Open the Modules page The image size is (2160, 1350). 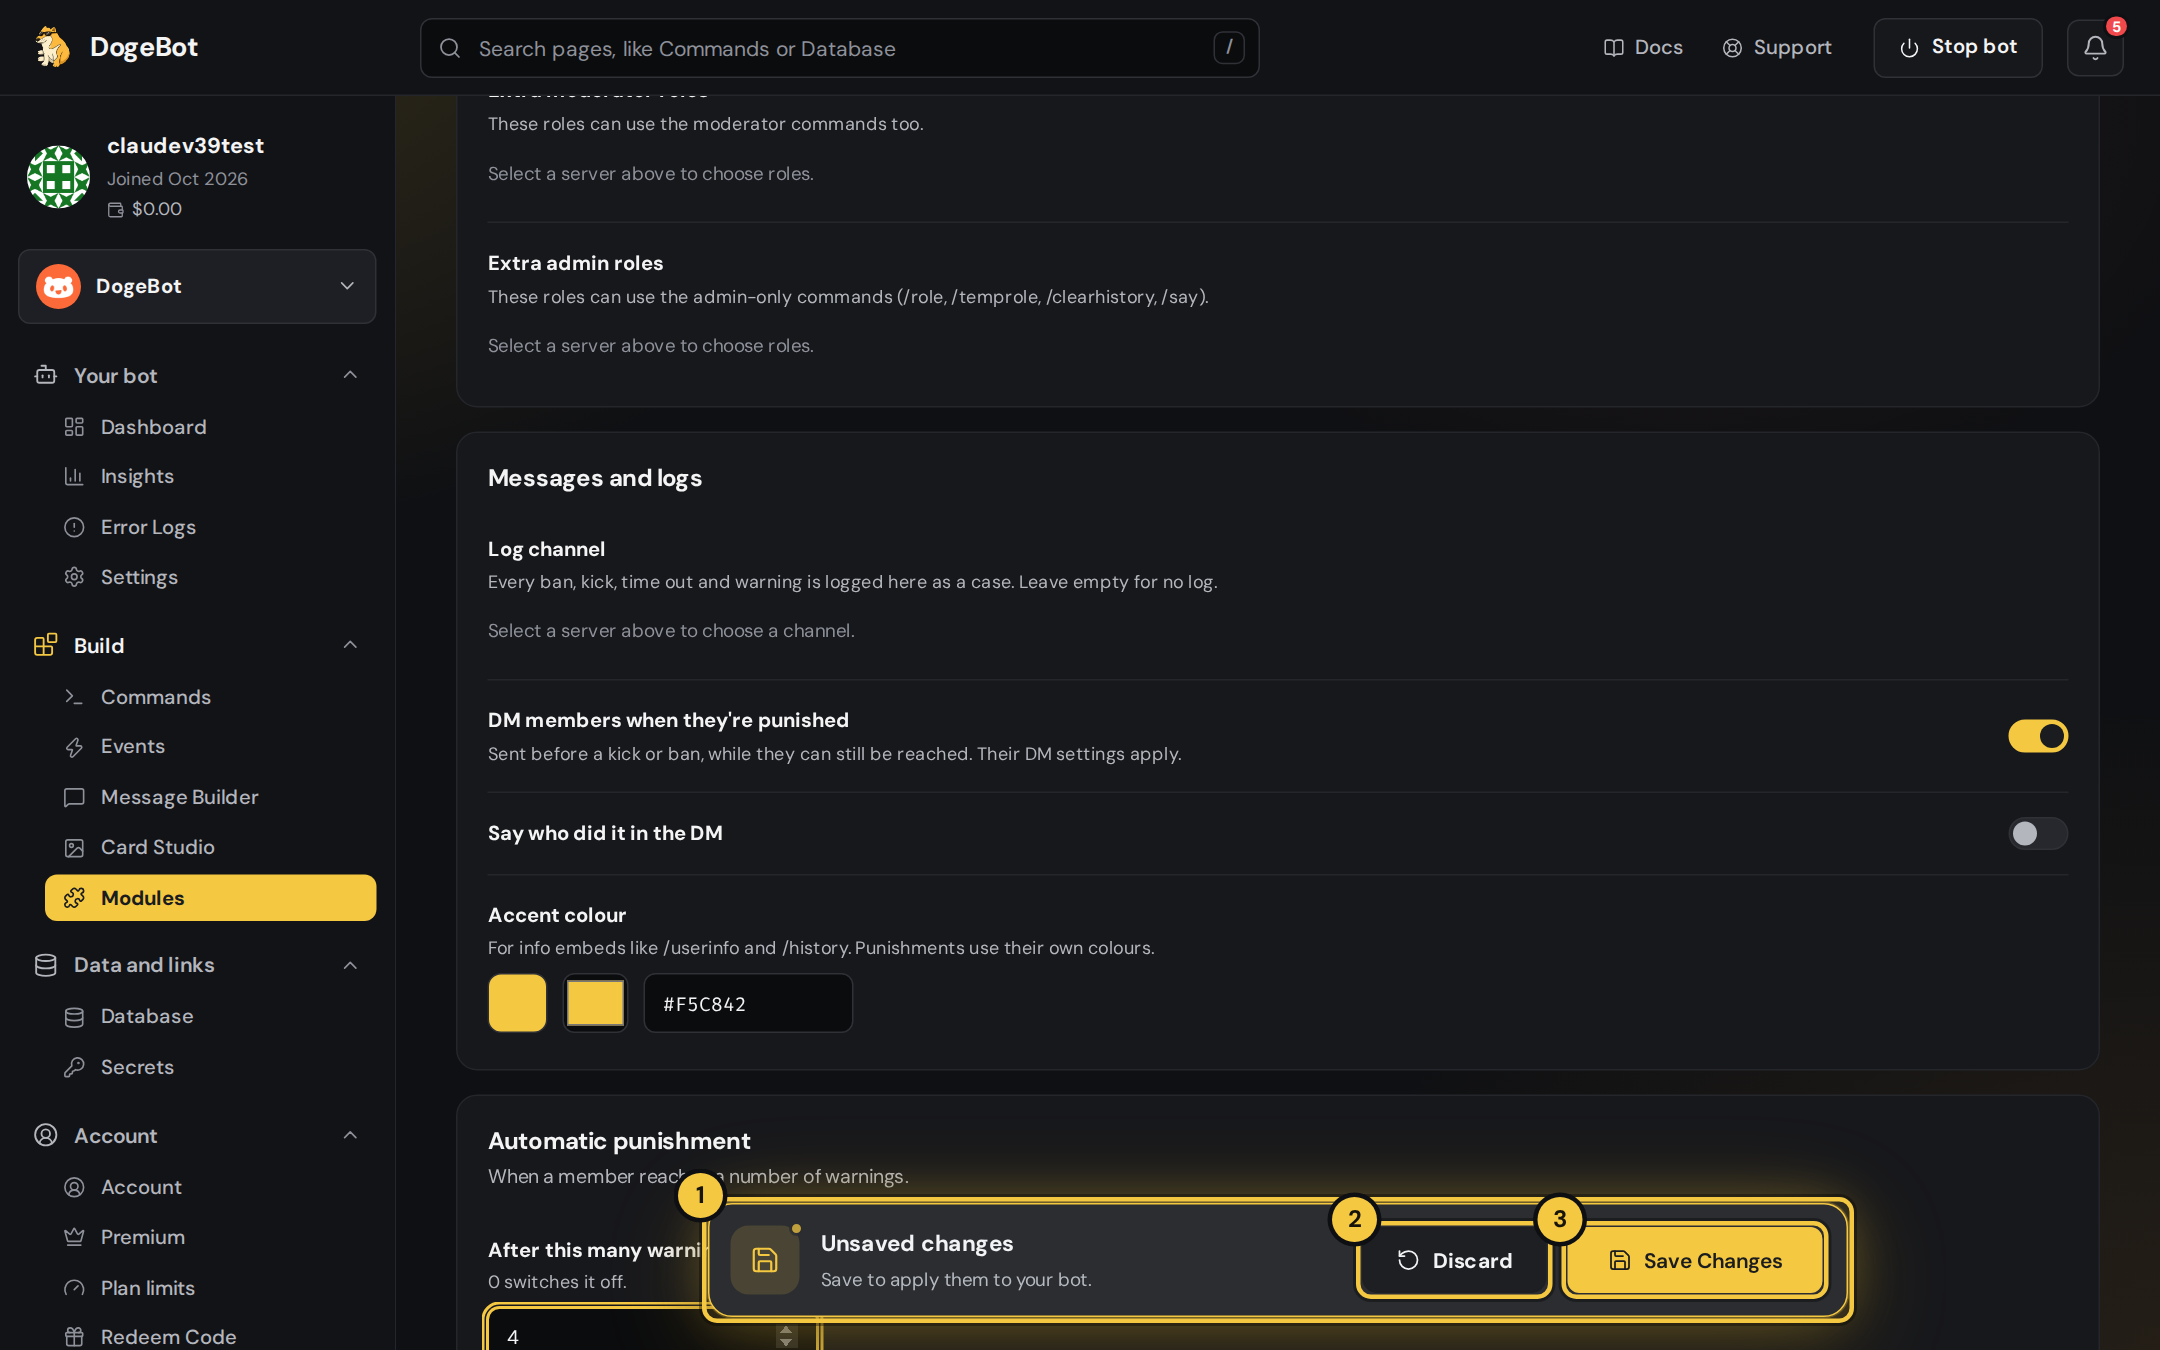click(210, 898)
